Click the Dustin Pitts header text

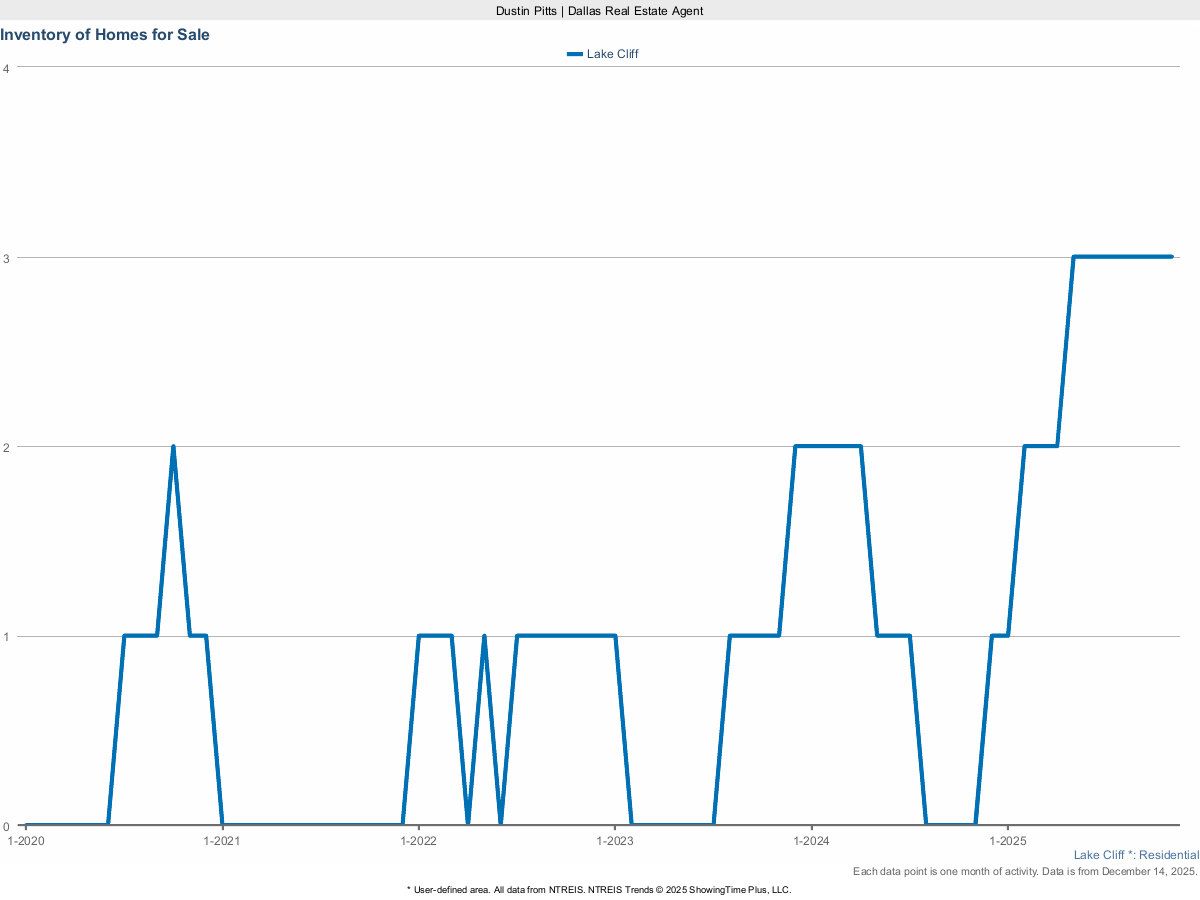pos(600,10)
